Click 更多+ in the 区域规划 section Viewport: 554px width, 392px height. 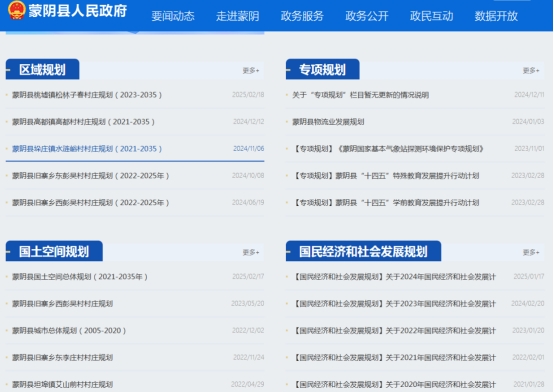(251, 70)
